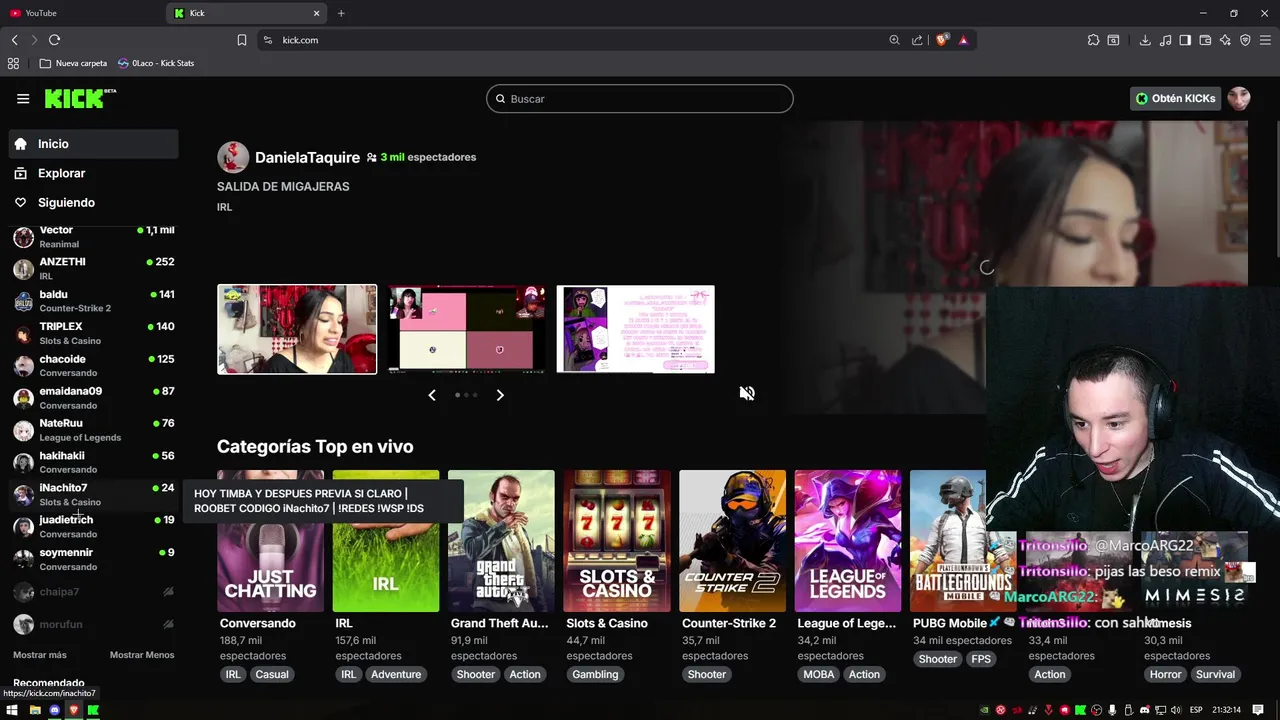Open chacoide channel in followed list
This screenshot has width=1280, height=720.
point(93,365)
